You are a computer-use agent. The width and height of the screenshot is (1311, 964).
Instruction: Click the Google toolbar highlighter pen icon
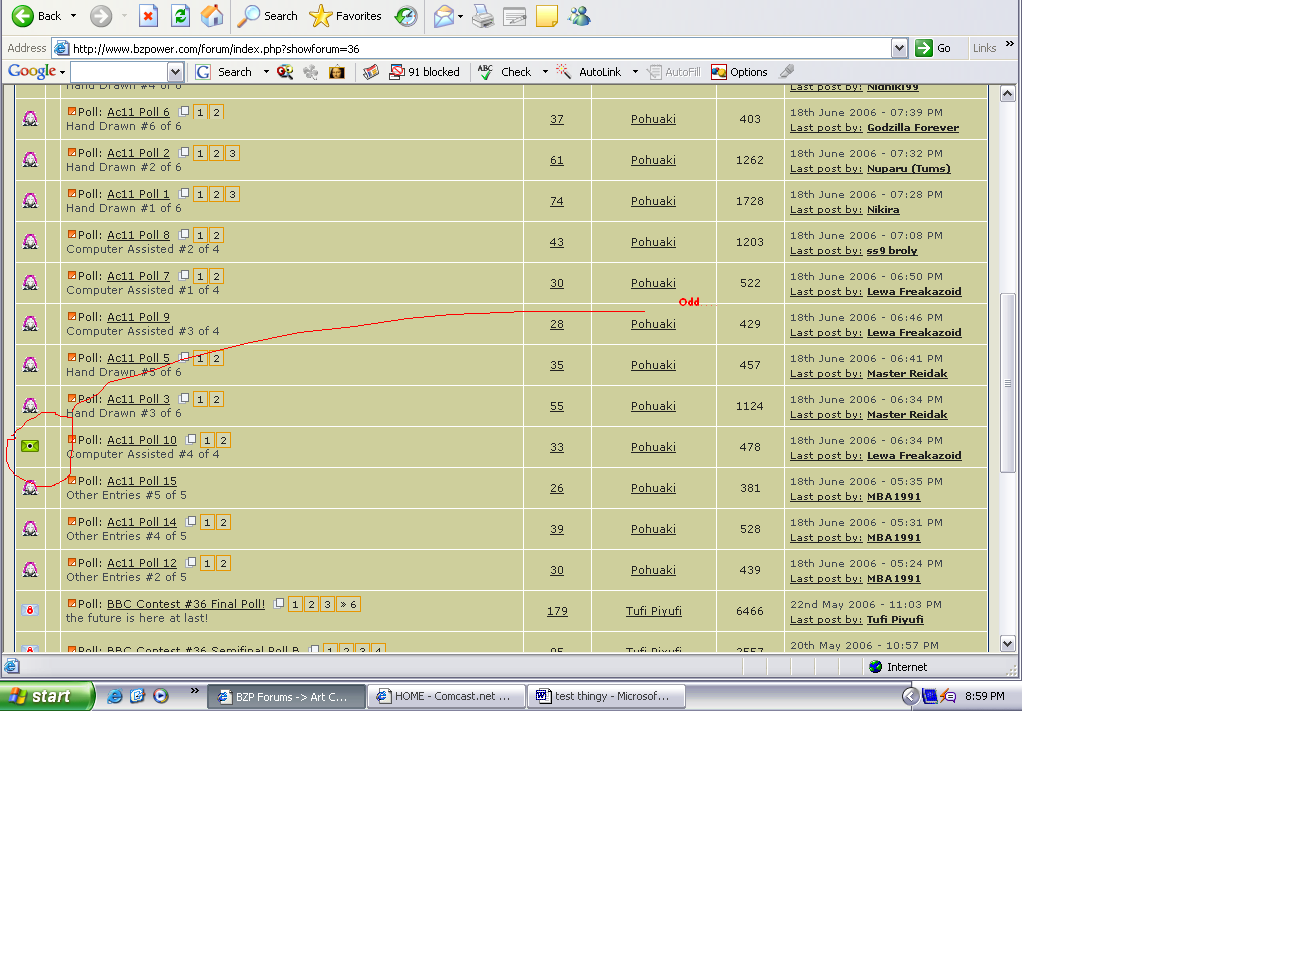pos(787,72)
